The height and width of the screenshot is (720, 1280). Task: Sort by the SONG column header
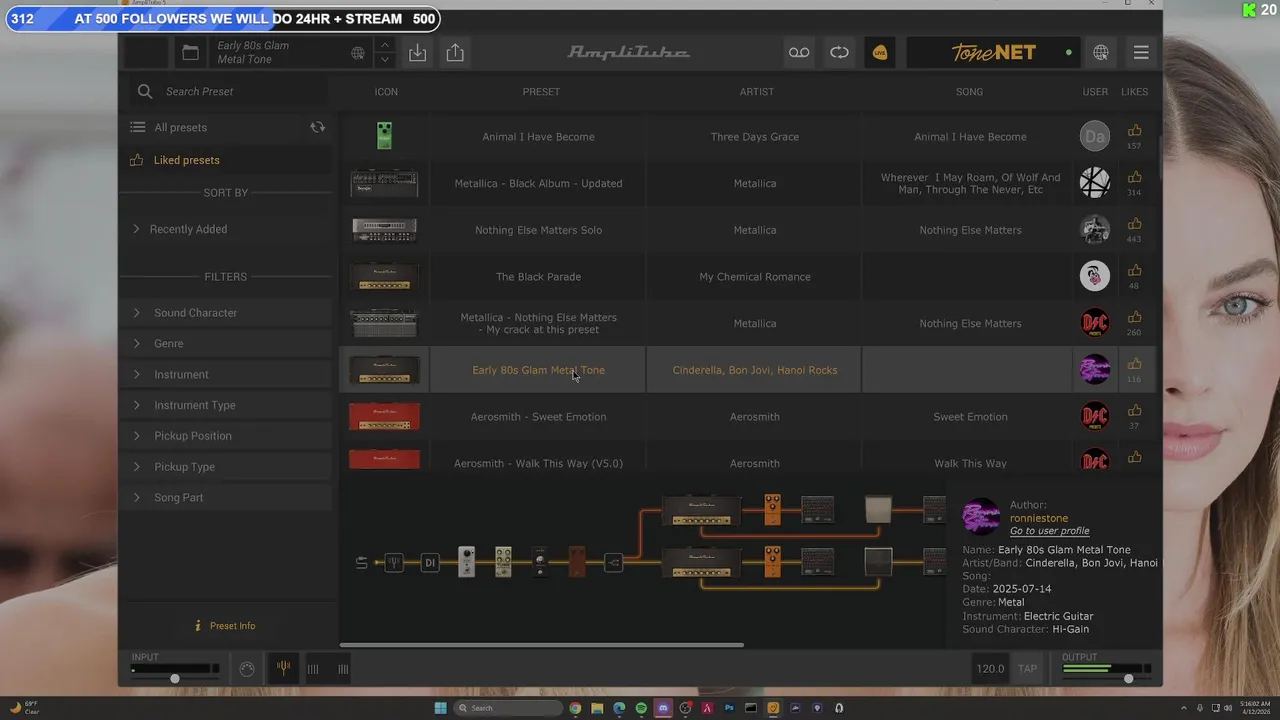tap(969, 91)
